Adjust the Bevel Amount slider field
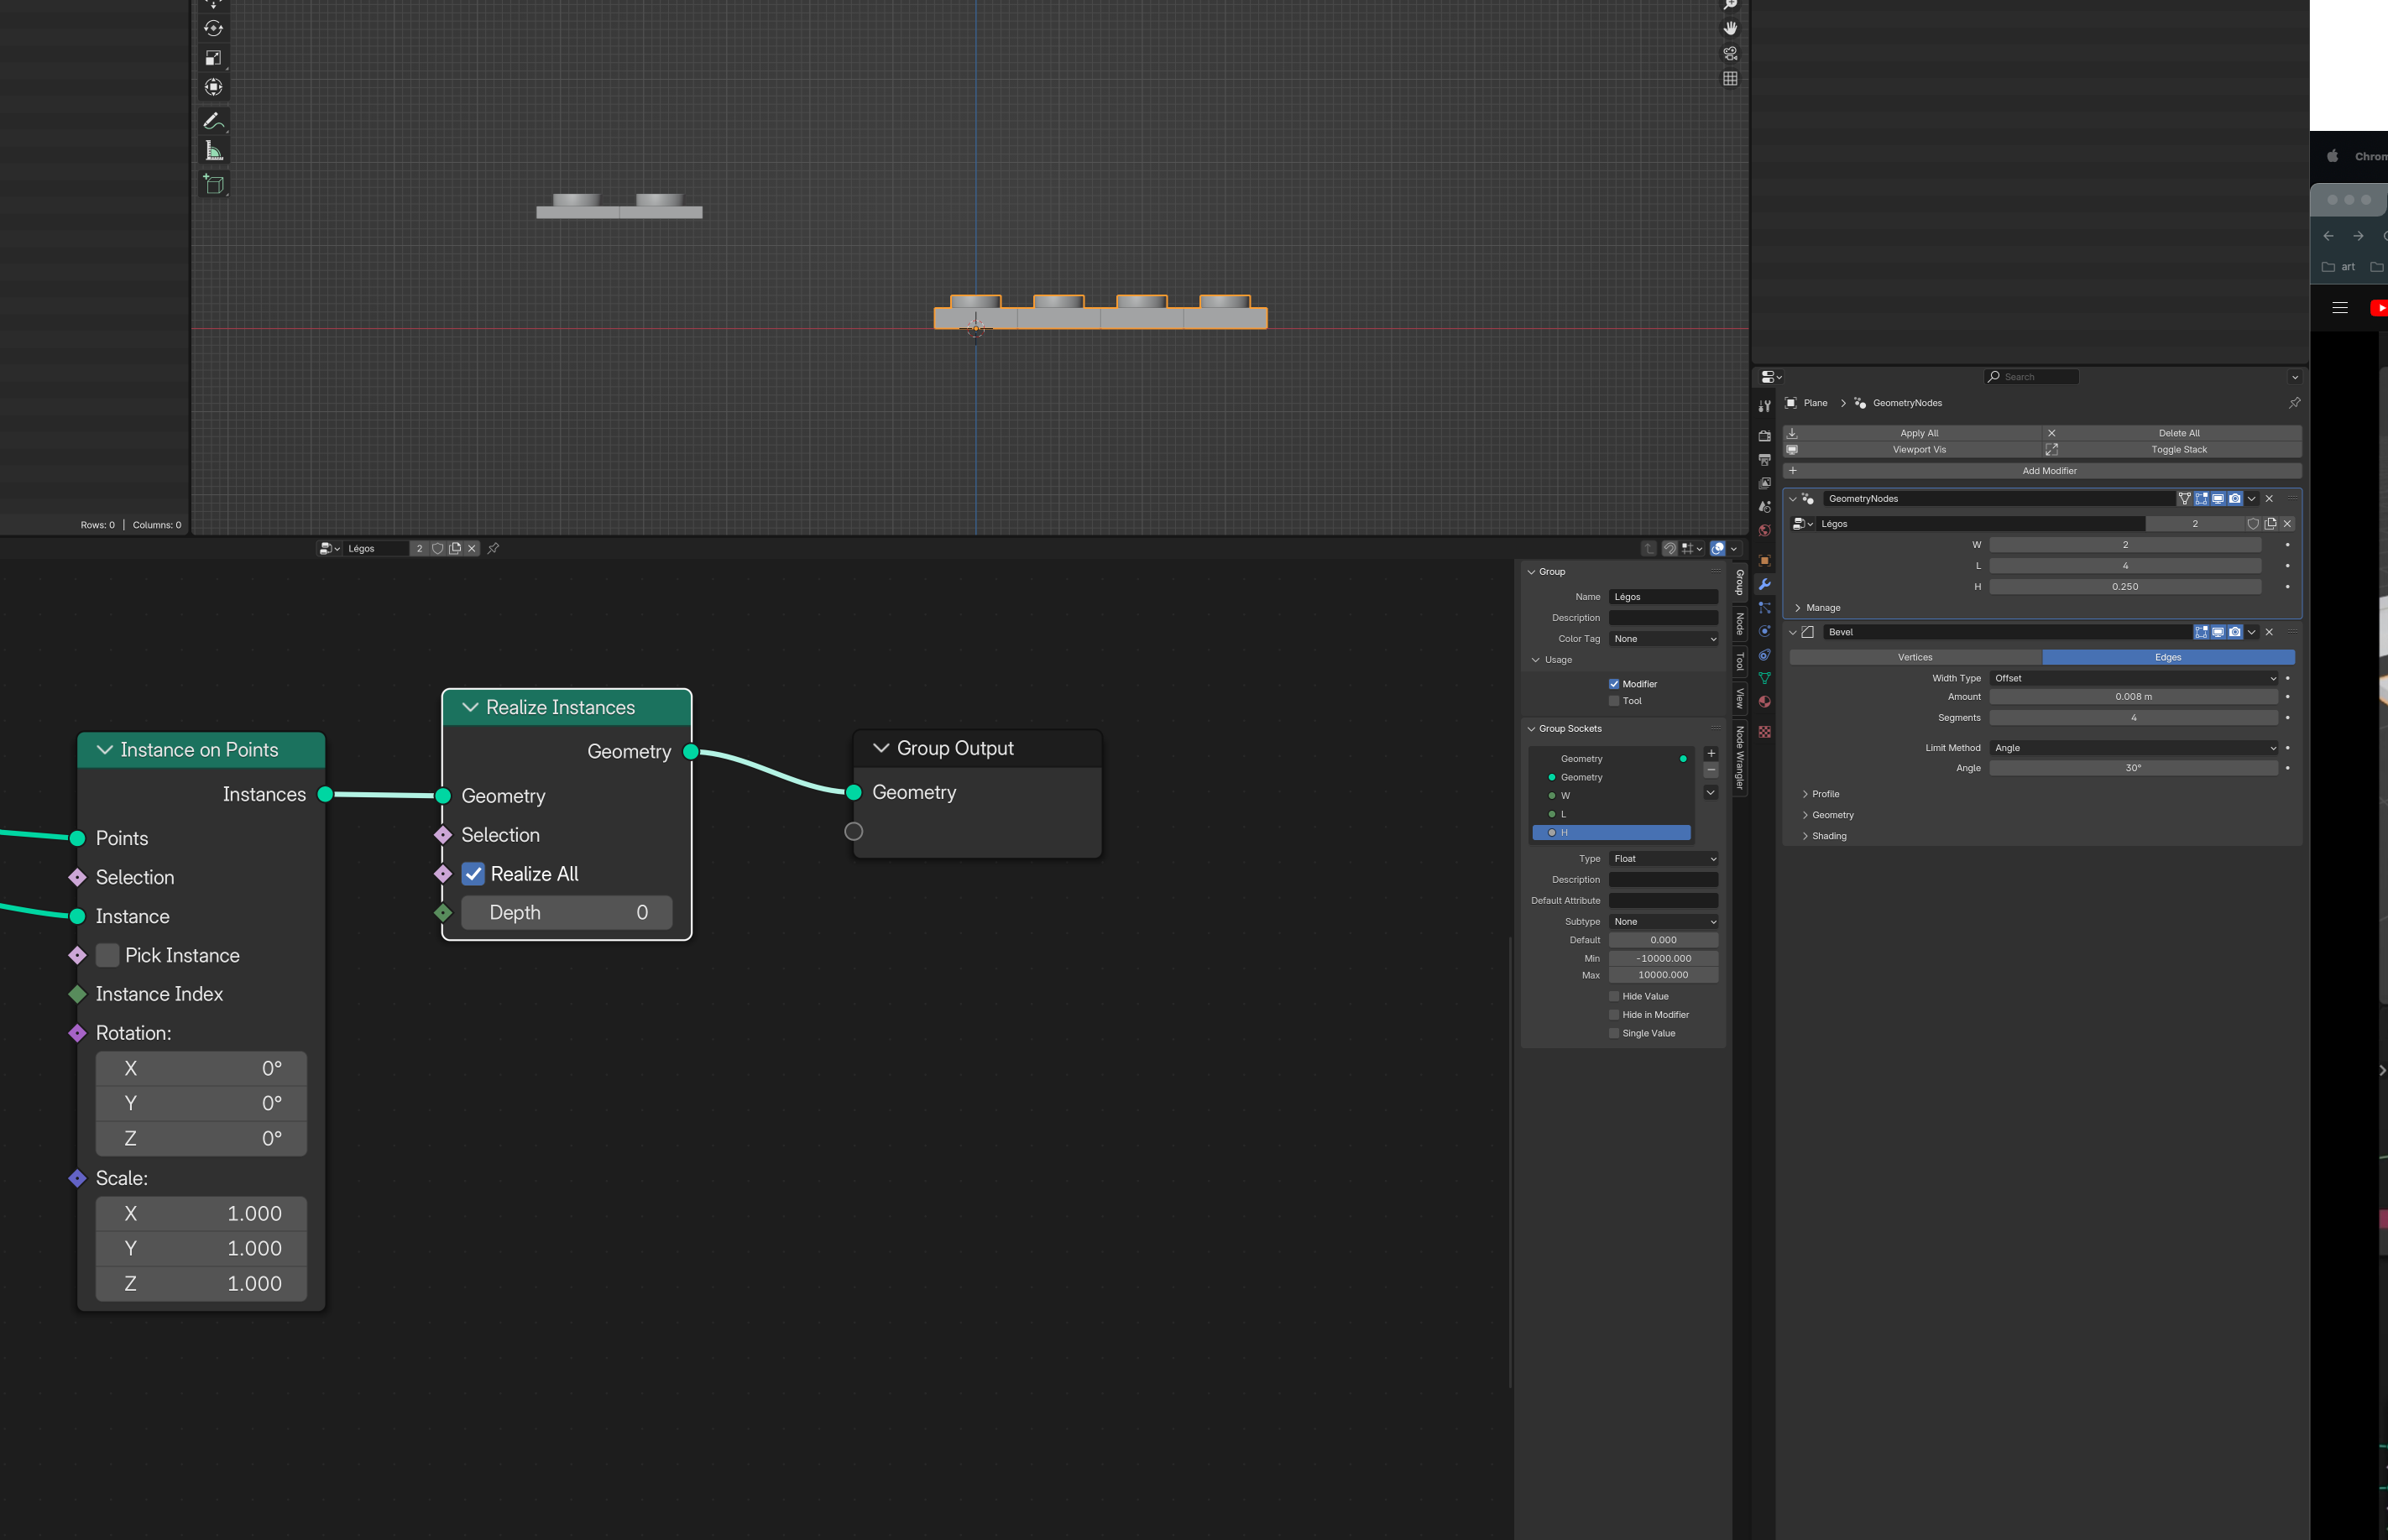This screenshot has width=2388, height=1540. [2134, 697]
